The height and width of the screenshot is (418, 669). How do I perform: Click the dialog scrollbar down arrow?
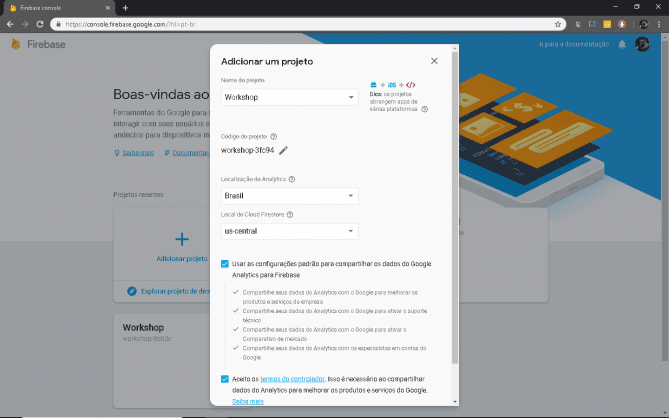(455, 402)
